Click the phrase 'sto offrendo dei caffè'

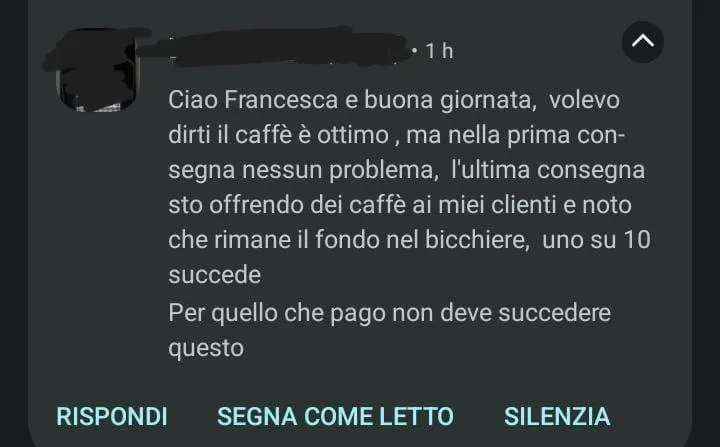(x=287, y=205)
